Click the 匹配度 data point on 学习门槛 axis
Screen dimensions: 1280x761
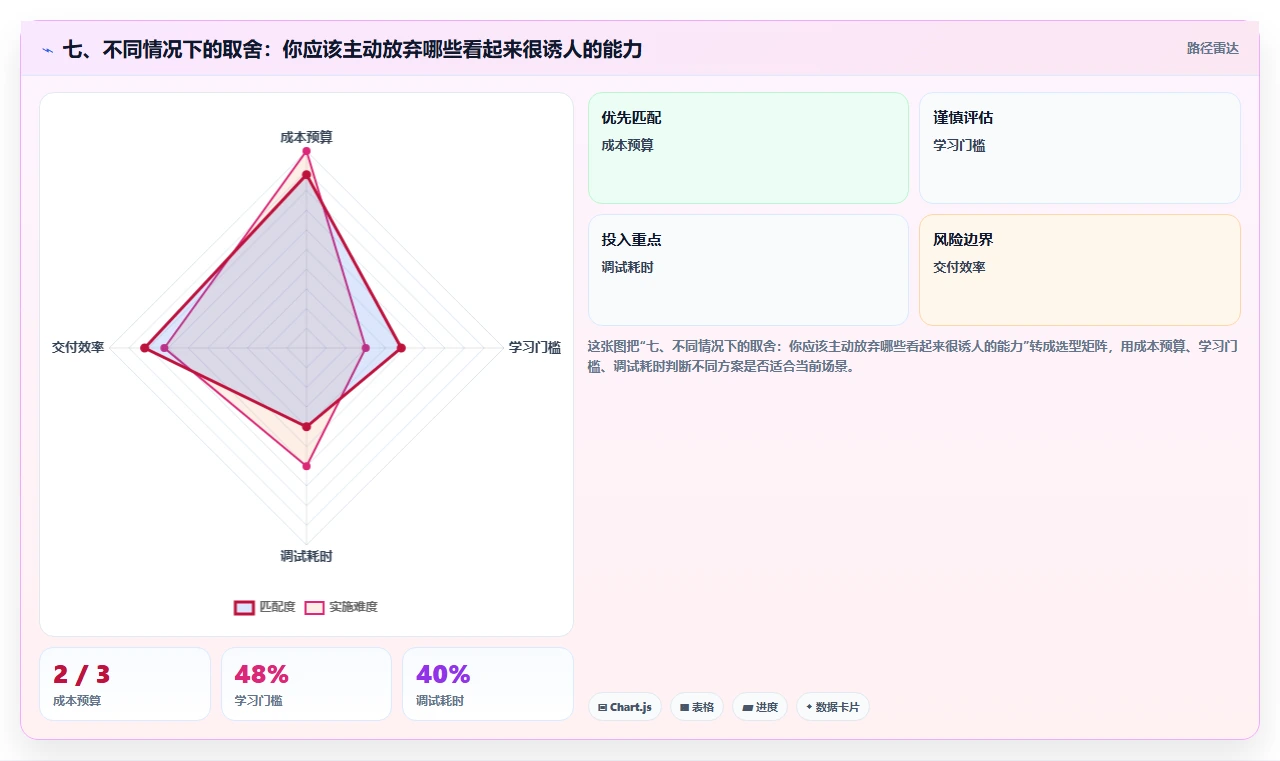[x=402, y=348]
